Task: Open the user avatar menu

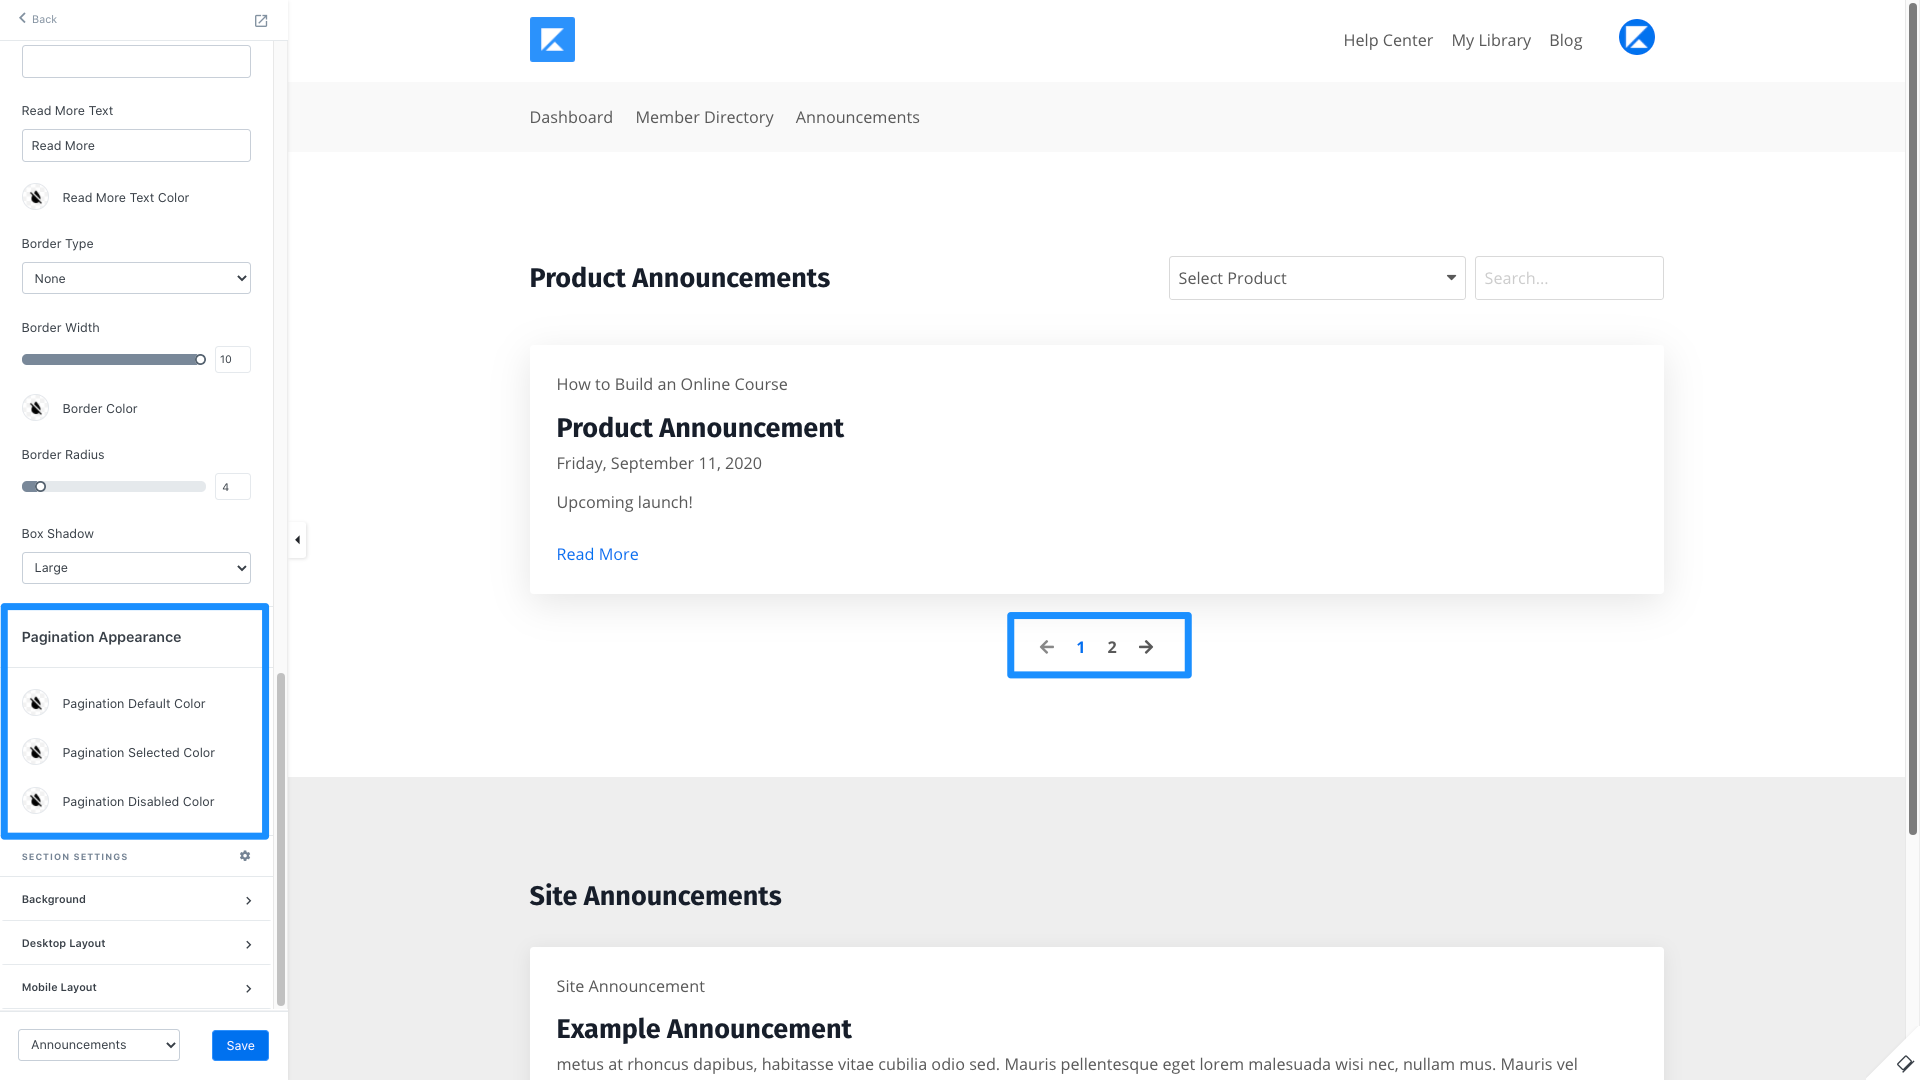Action: coord(1636,38)
